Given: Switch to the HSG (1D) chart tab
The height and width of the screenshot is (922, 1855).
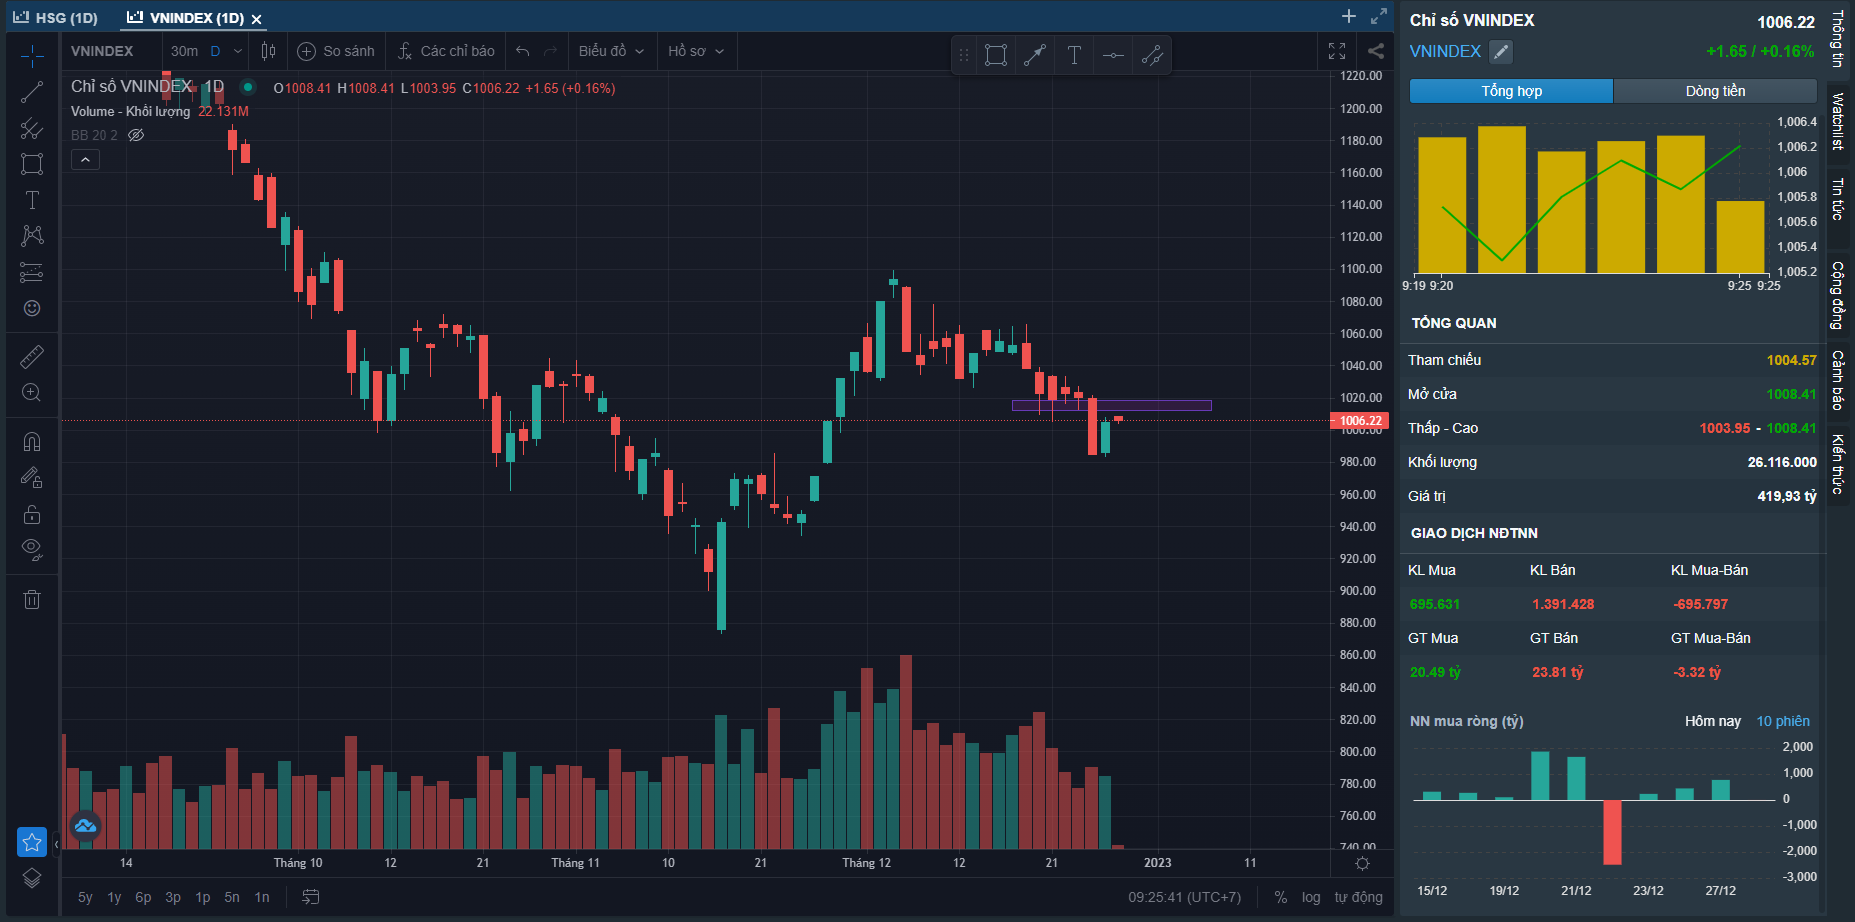Looking at the screenshot, I should point(56,18).
